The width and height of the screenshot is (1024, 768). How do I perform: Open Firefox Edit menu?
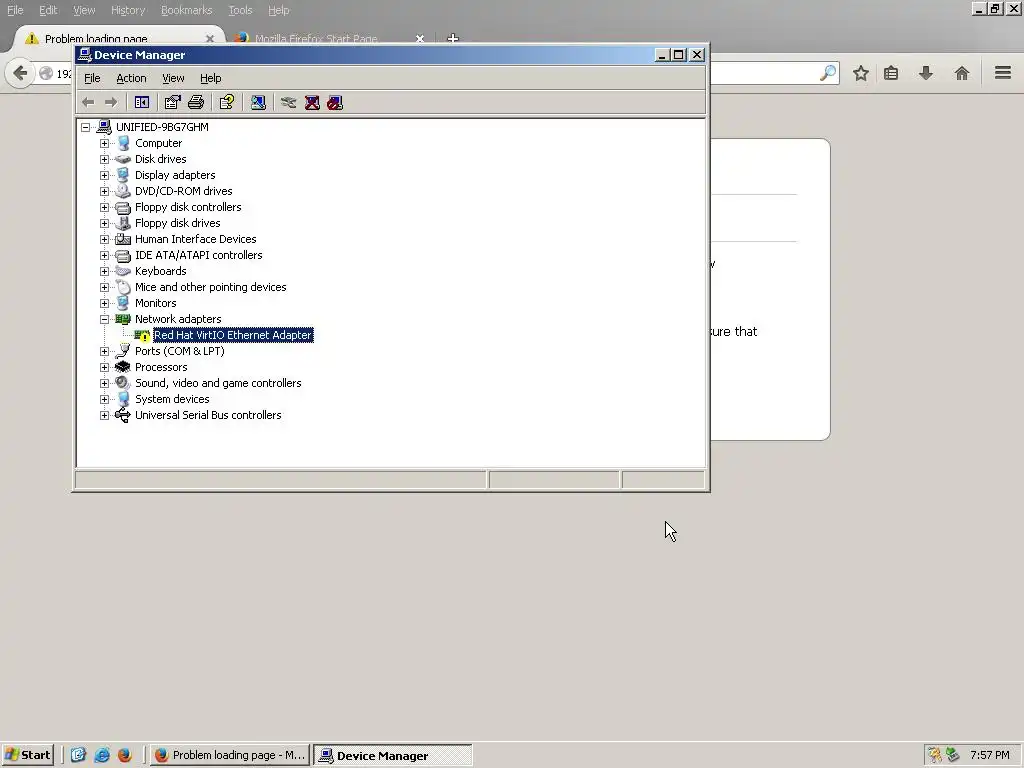[48, 10]
